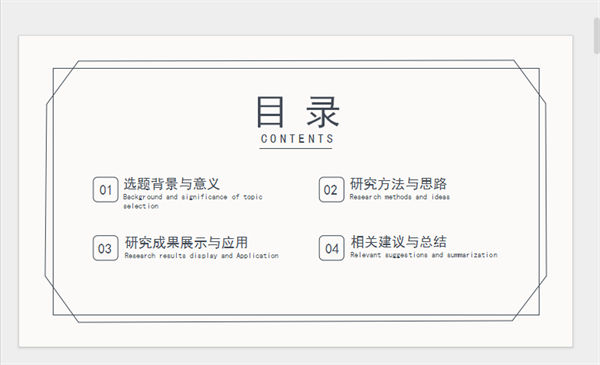Viewport: 600px width, 365px height.
Task: Click the 02 number box
Action: (x=331, y=189)
